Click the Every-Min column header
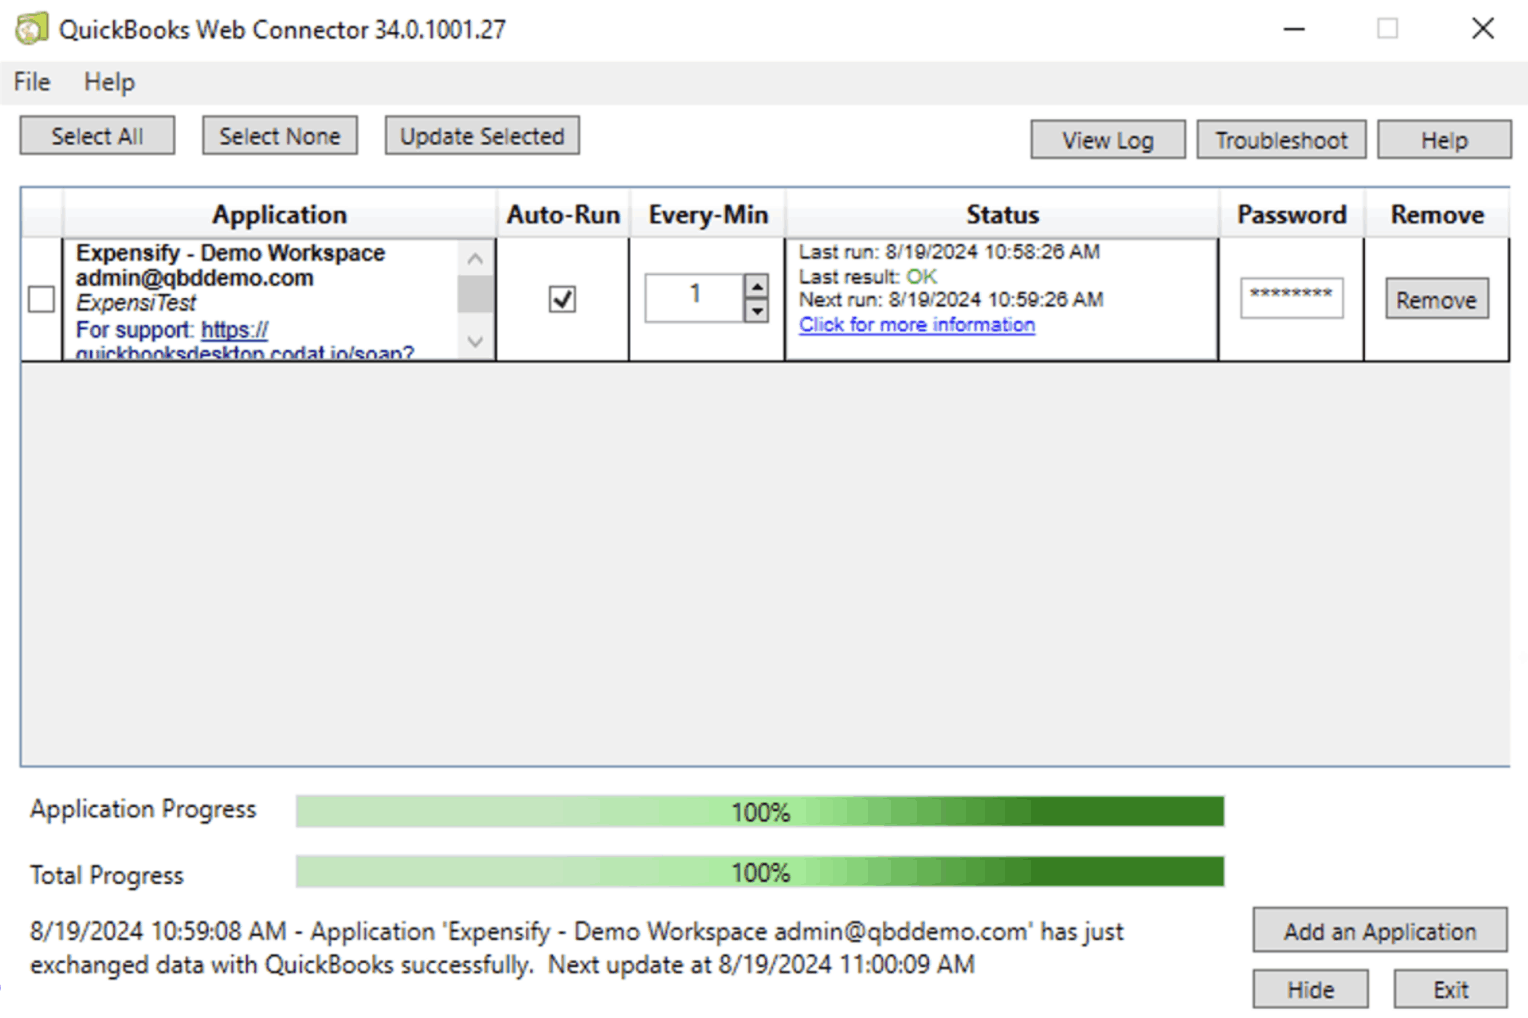 (708, 214)
